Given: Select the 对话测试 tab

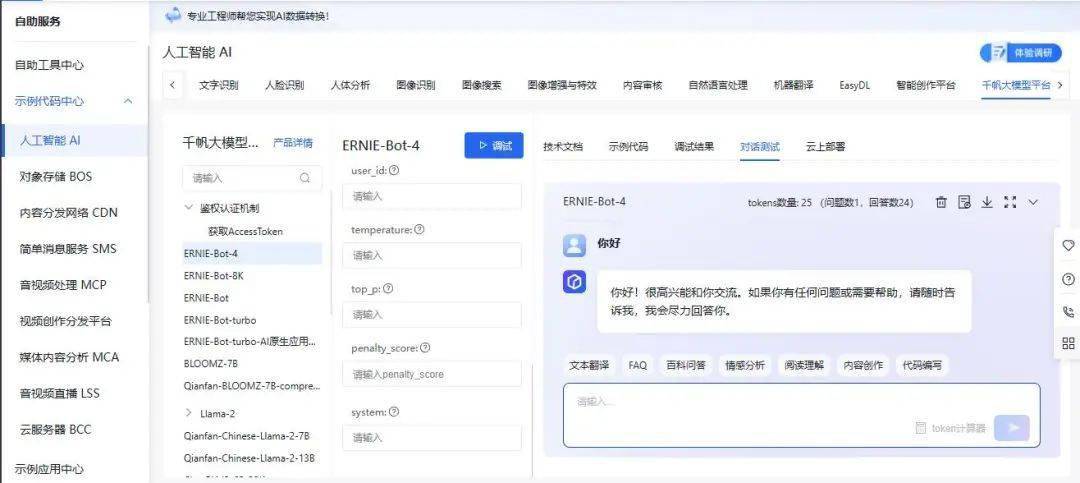Looking at the screenshot, I should [x=760, y=147].
